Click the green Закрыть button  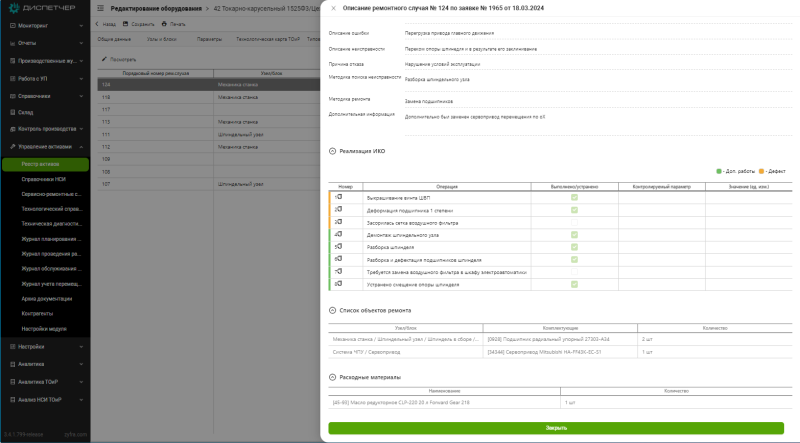pos(556,428)
